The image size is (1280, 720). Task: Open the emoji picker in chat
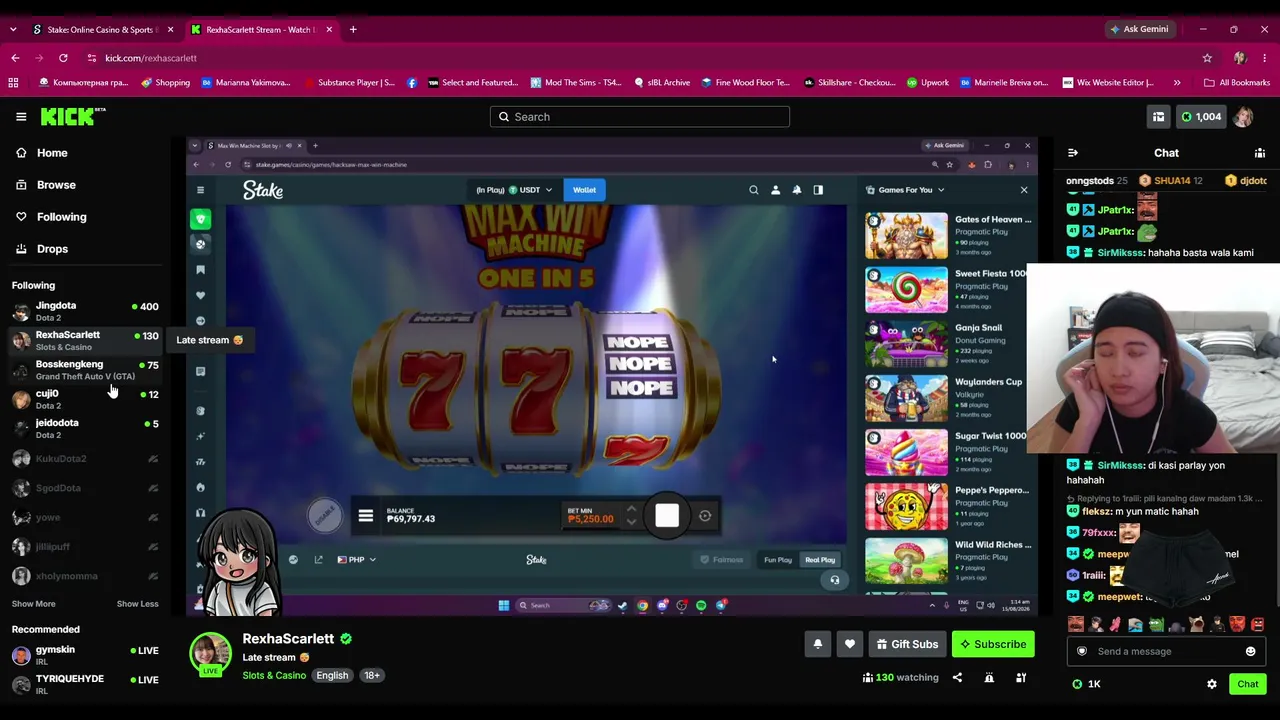point(1250,651)
